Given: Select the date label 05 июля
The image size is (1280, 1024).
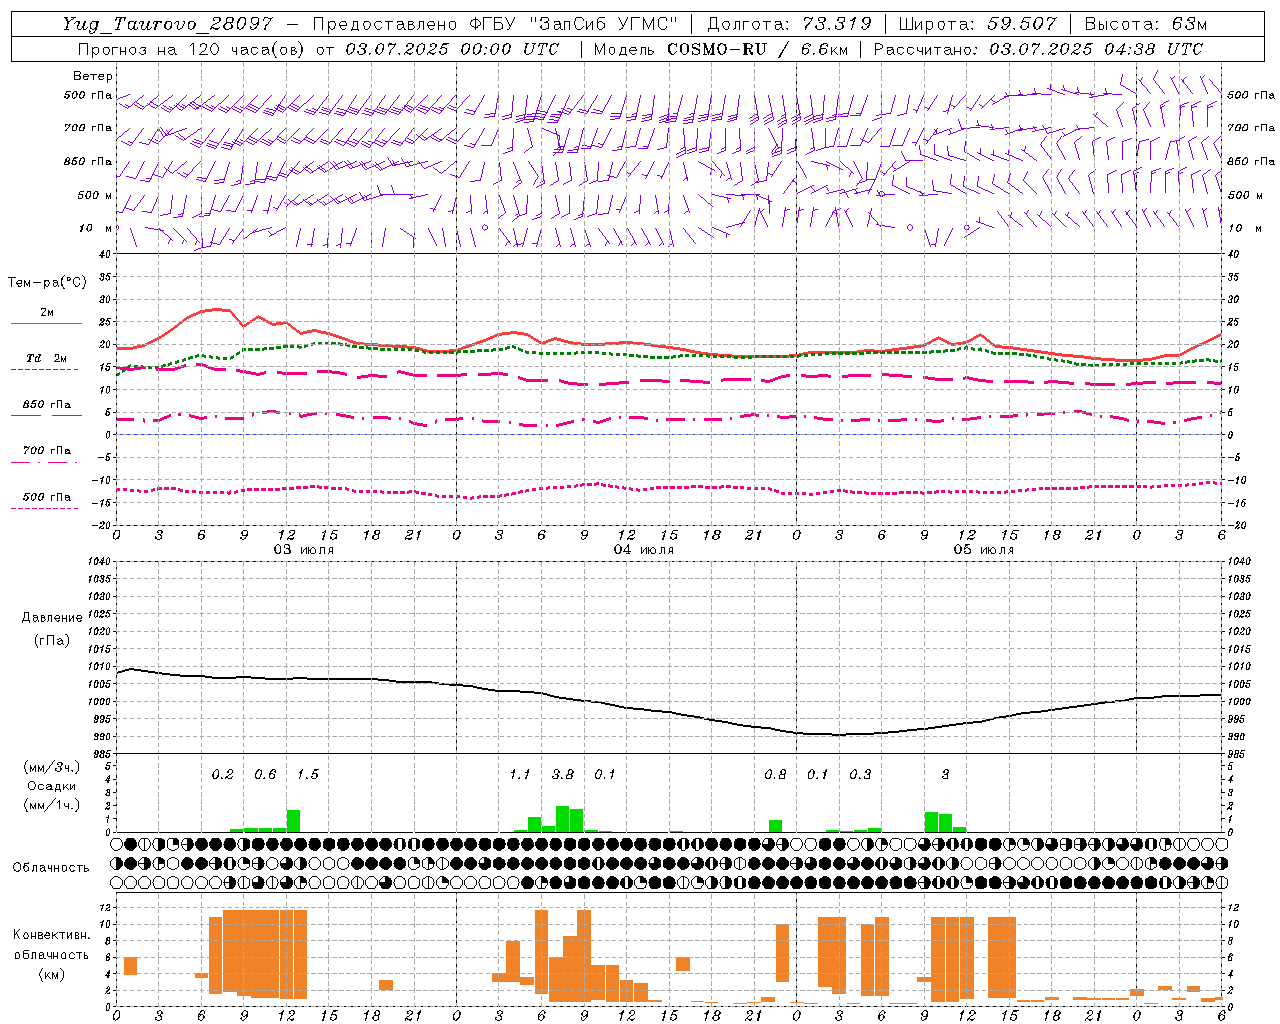Looking at the screenshot, I should (x=984, y=549).
